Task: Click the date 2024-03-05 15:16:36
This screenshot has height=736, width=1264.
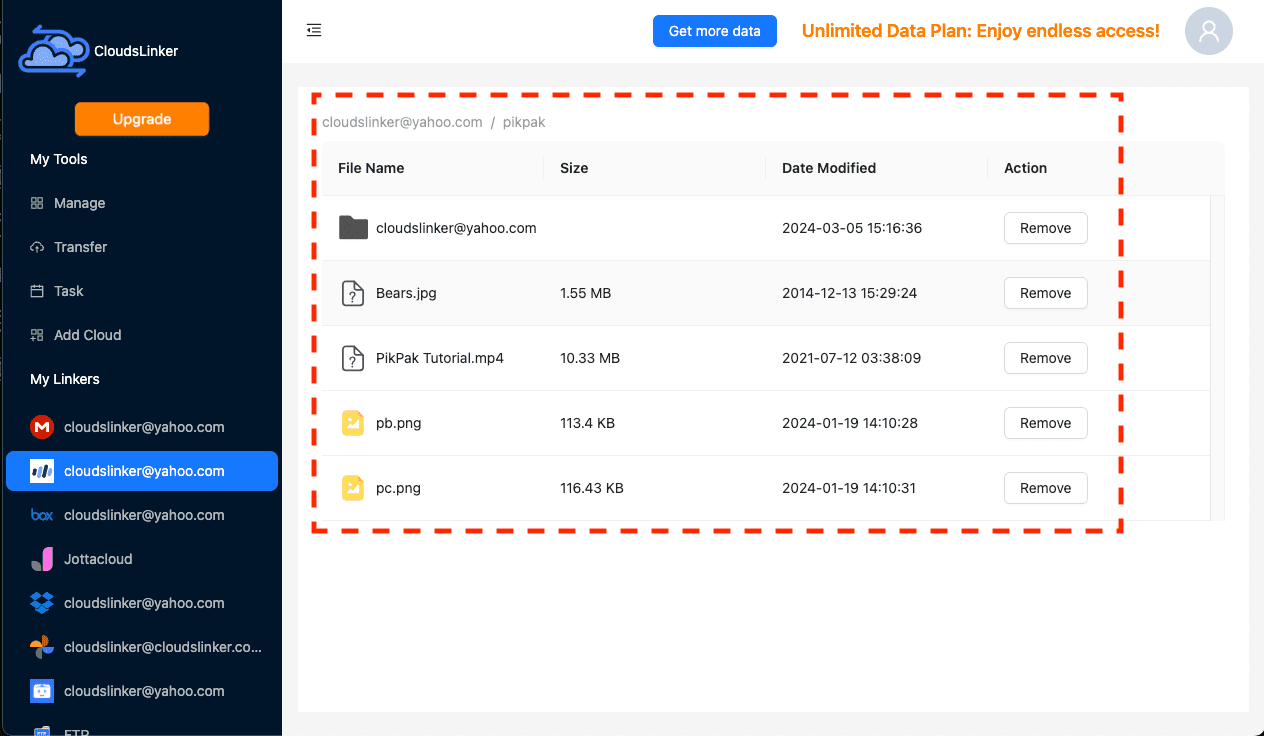Action: click(x=852, y=228)
